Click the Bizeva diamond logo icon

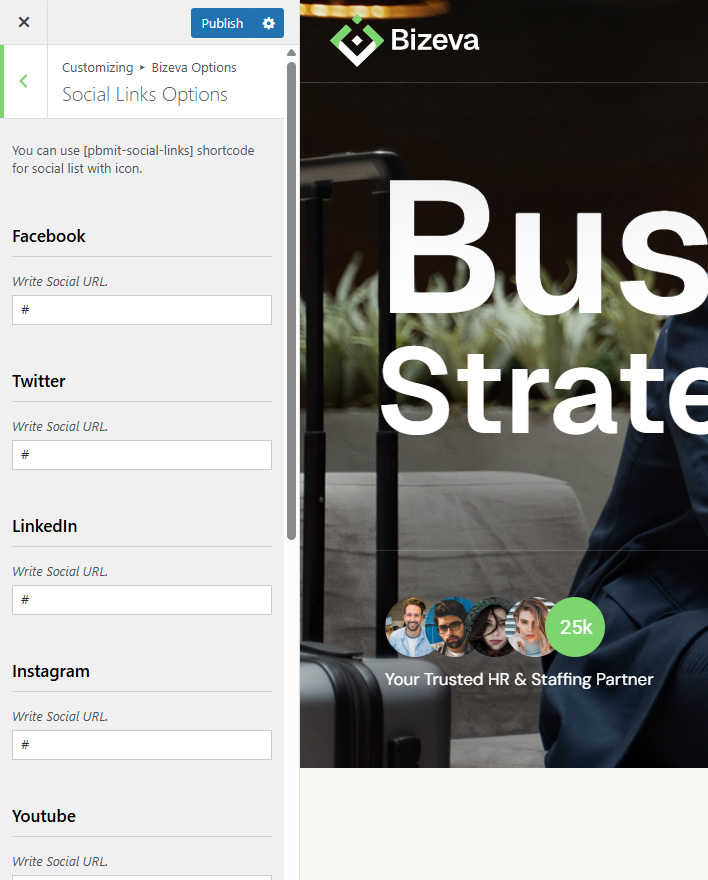357,40
